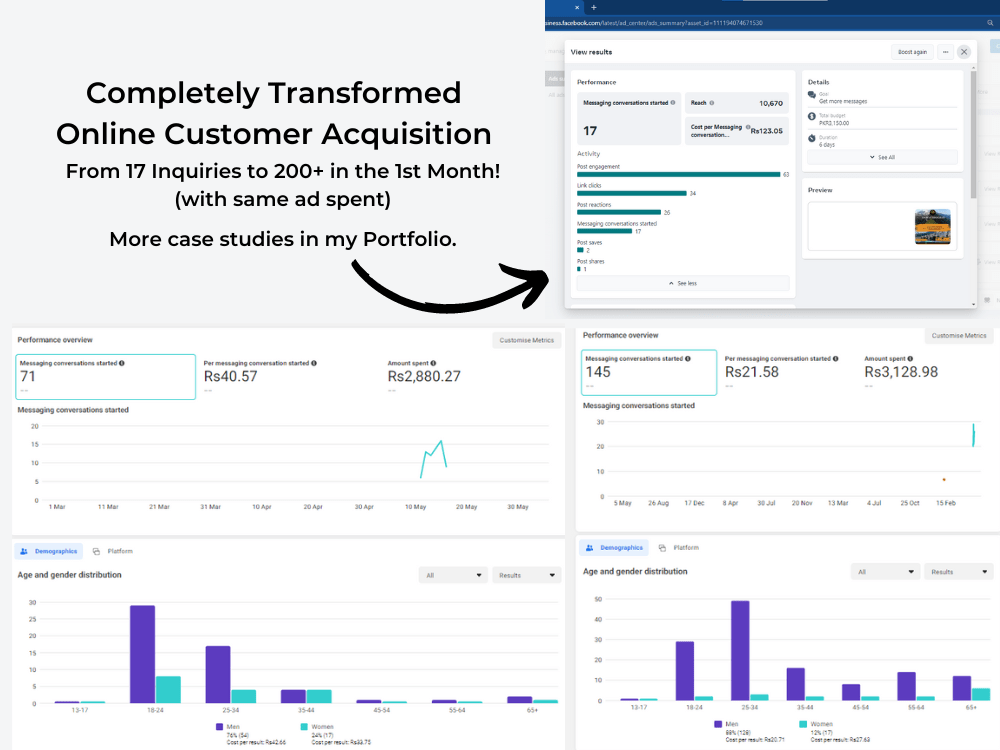
Task: Open the Results dropdown in the left panel
Action: pos(527,575)
